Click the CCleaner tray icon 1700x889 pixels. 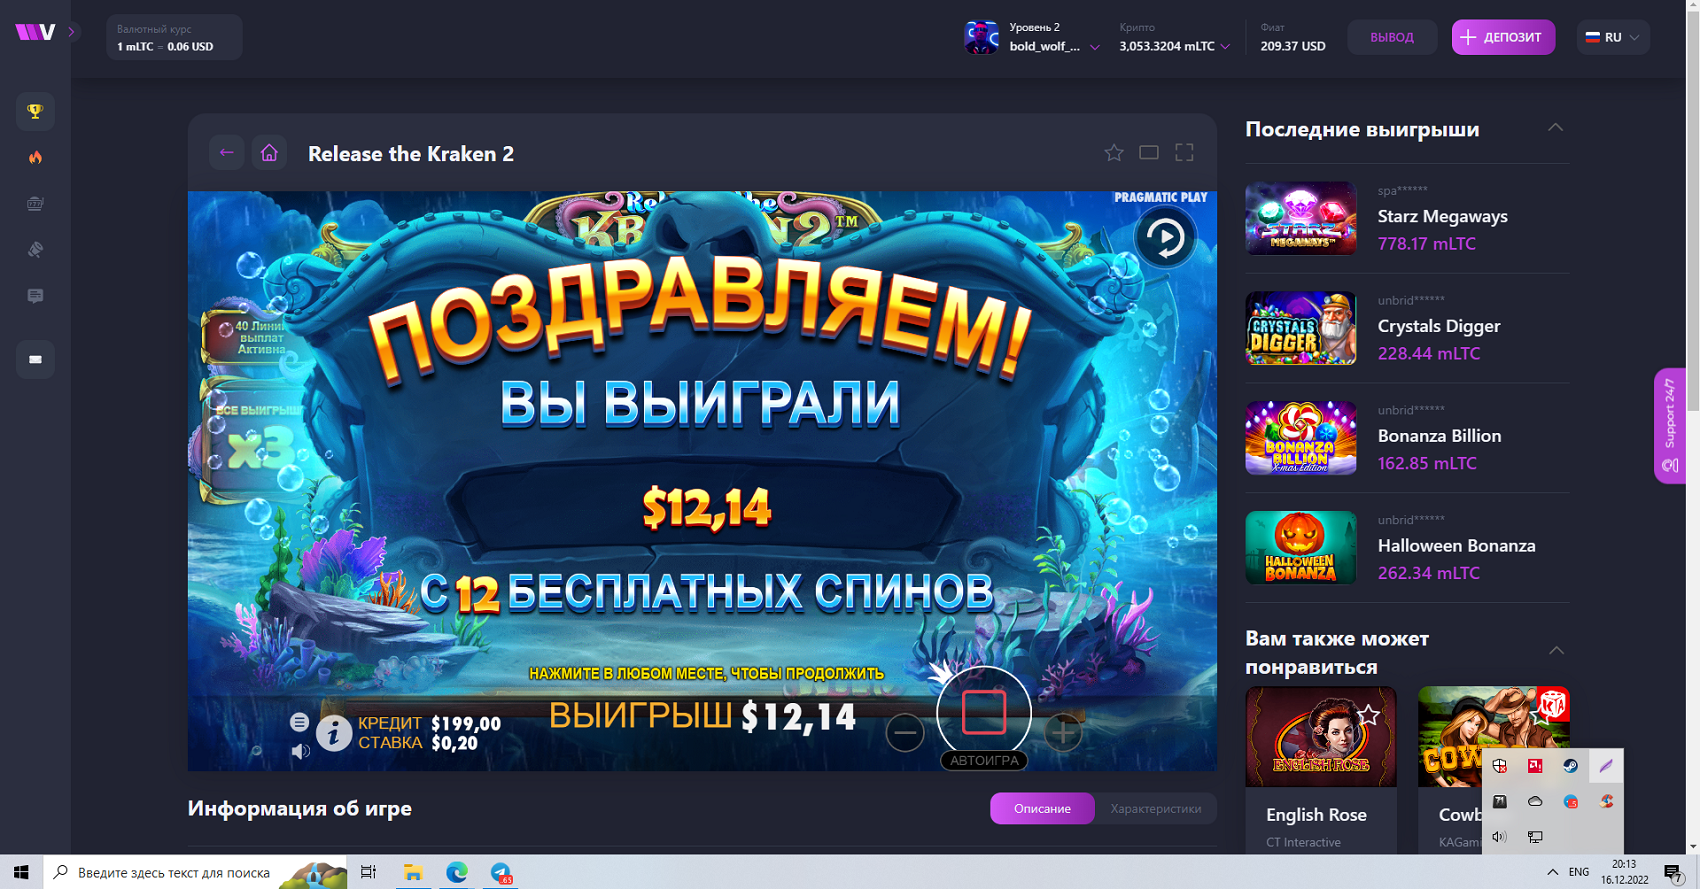click(x=1606, y=801)
